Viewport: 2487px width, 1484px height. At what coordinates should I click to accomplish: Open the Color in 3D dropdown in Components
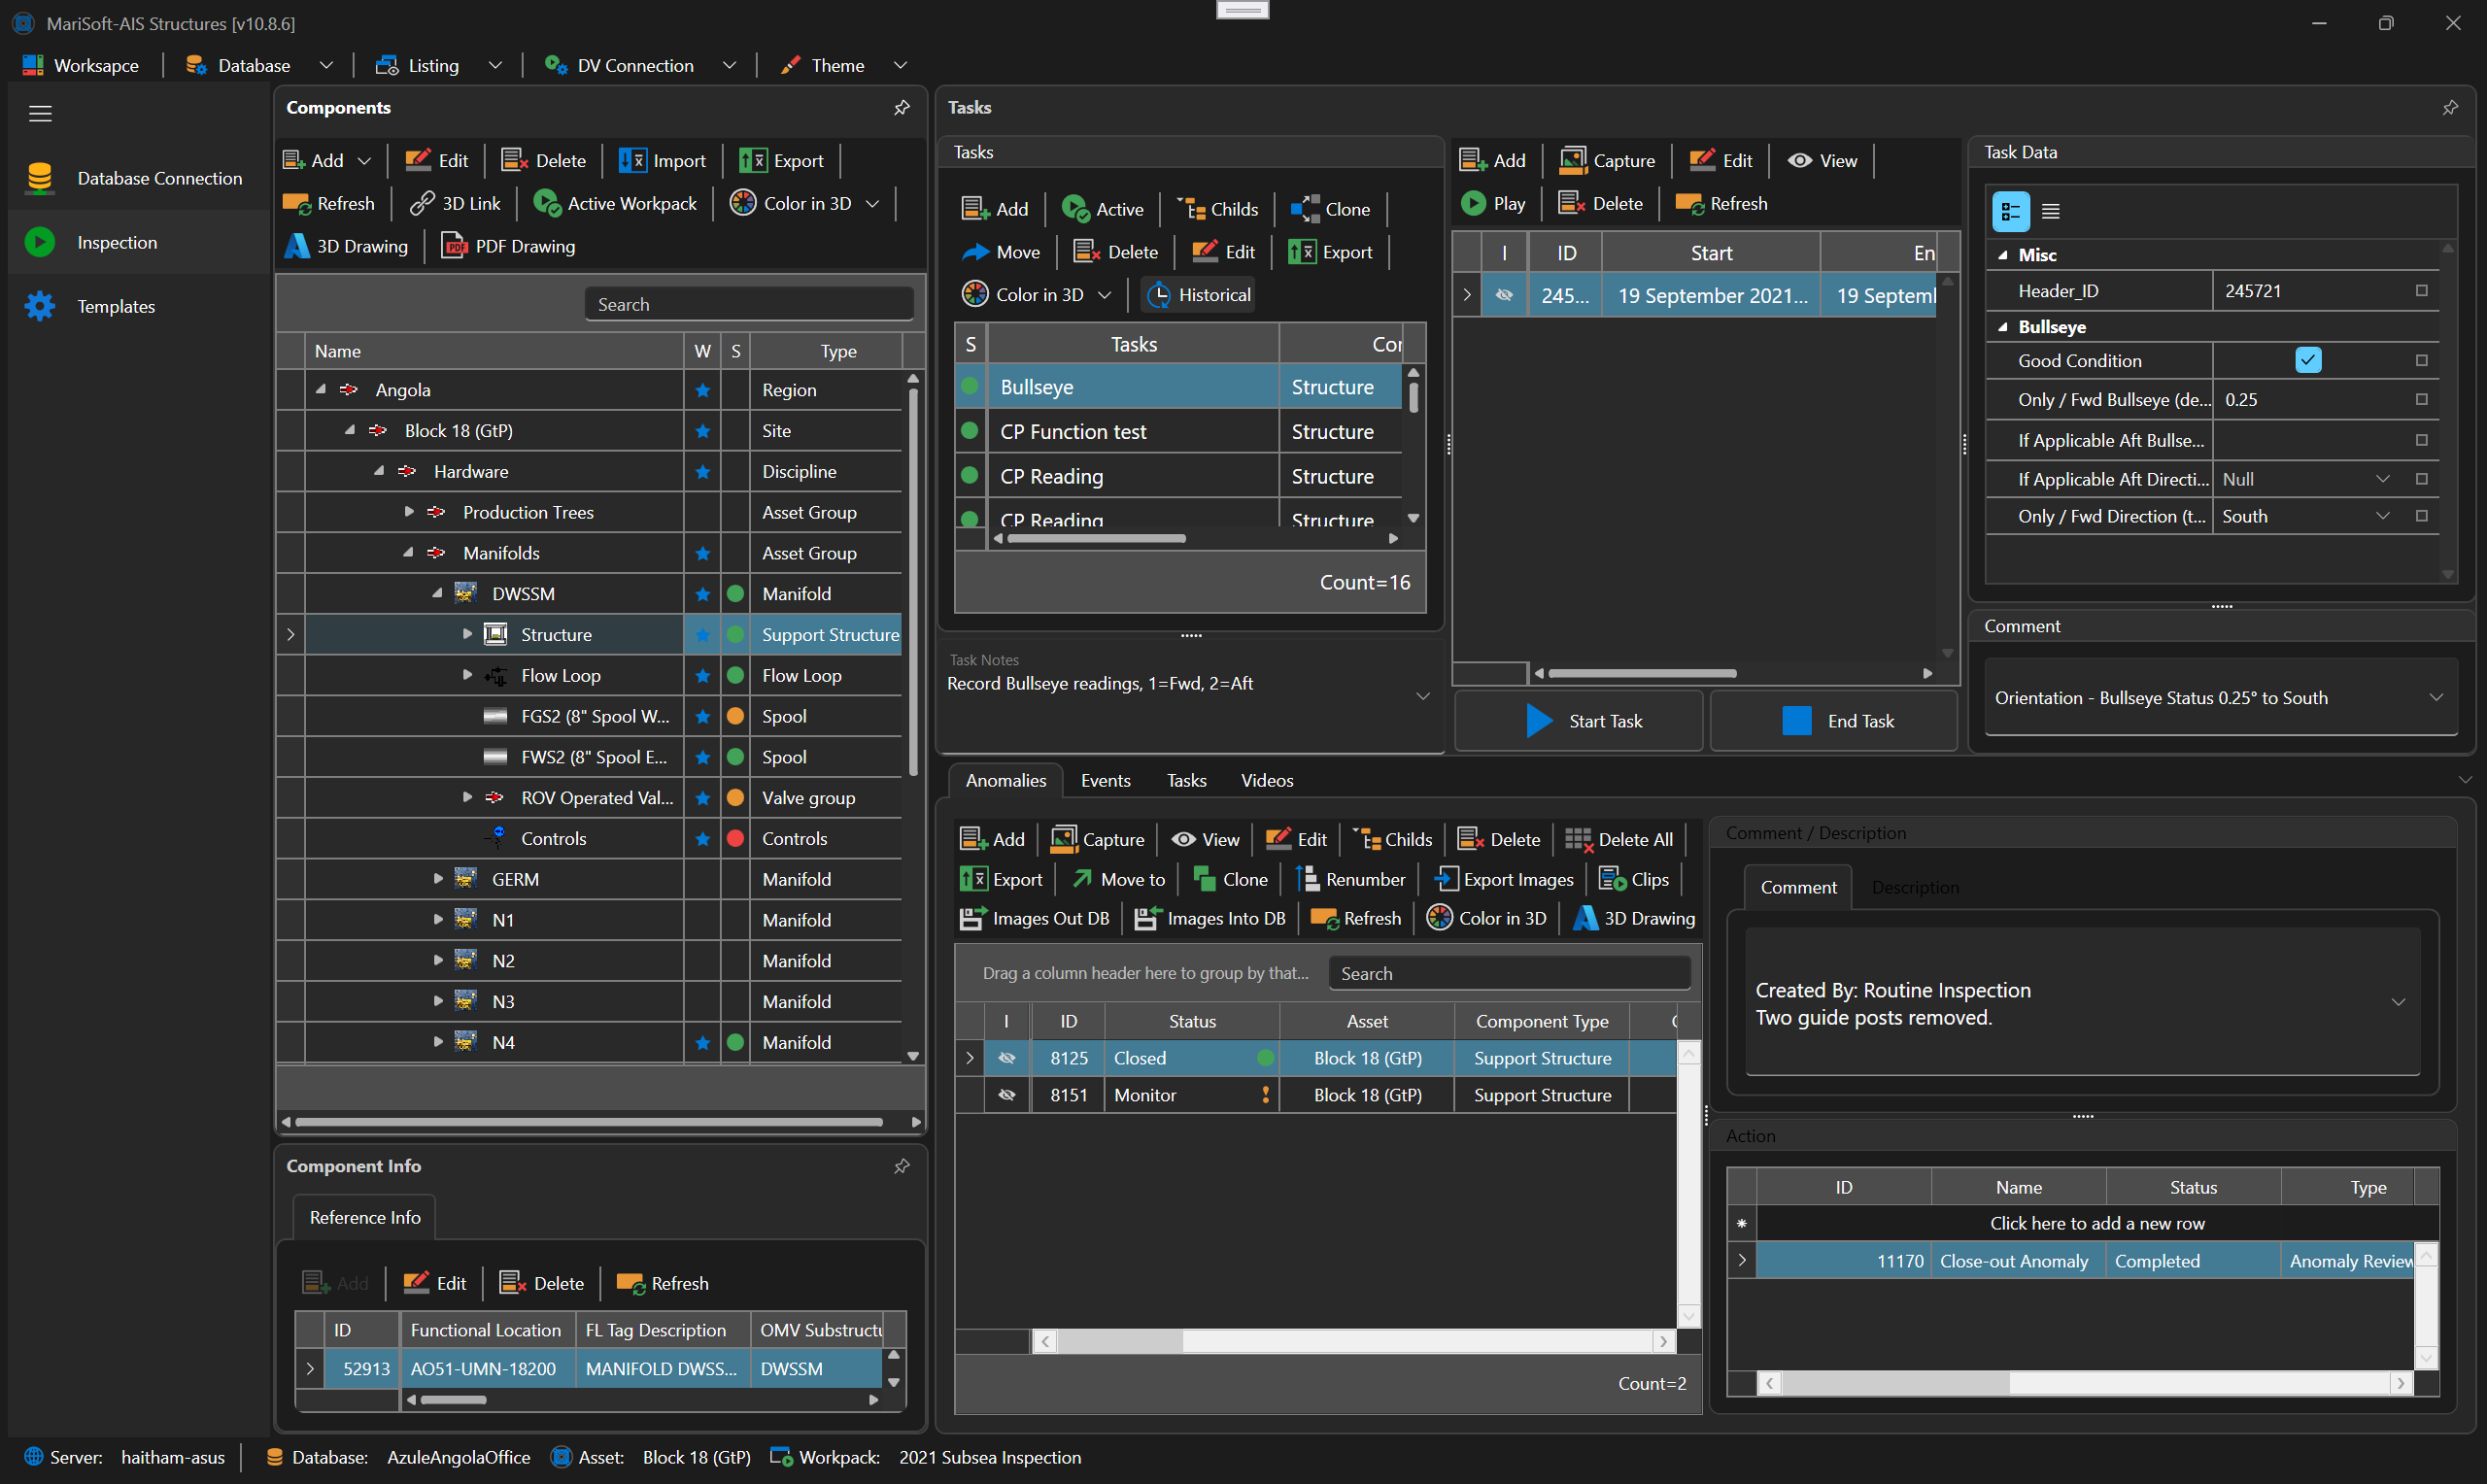click(x=872, y=203)
